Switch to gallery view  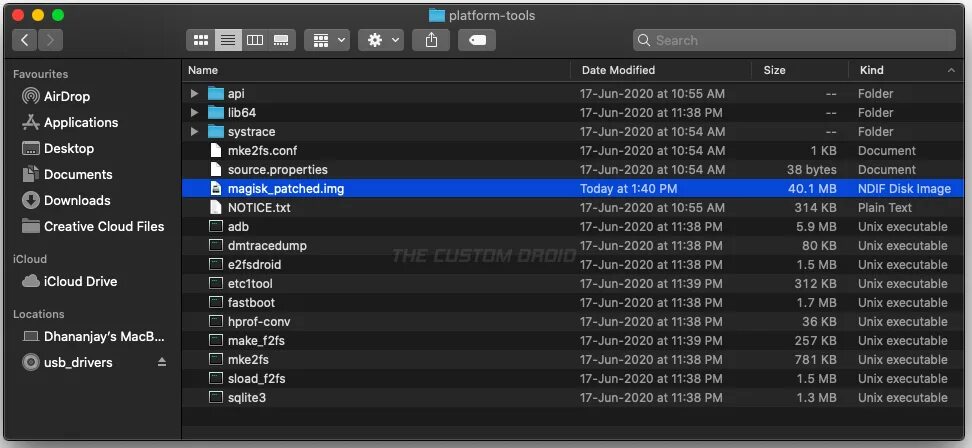(x=281, y=40)
